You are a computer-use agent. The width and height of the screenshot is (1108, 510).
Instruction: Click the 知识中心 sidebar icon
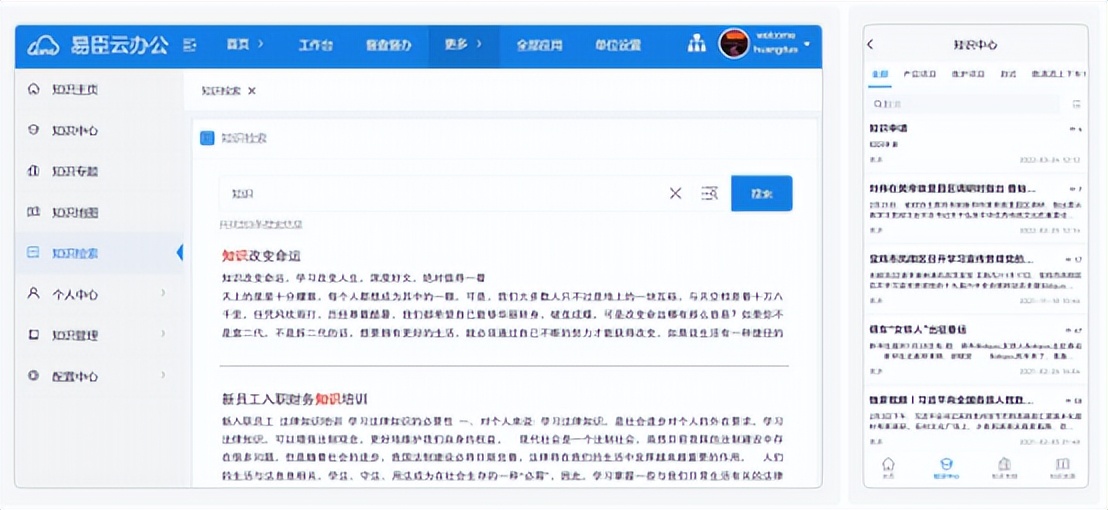point(33,130)
